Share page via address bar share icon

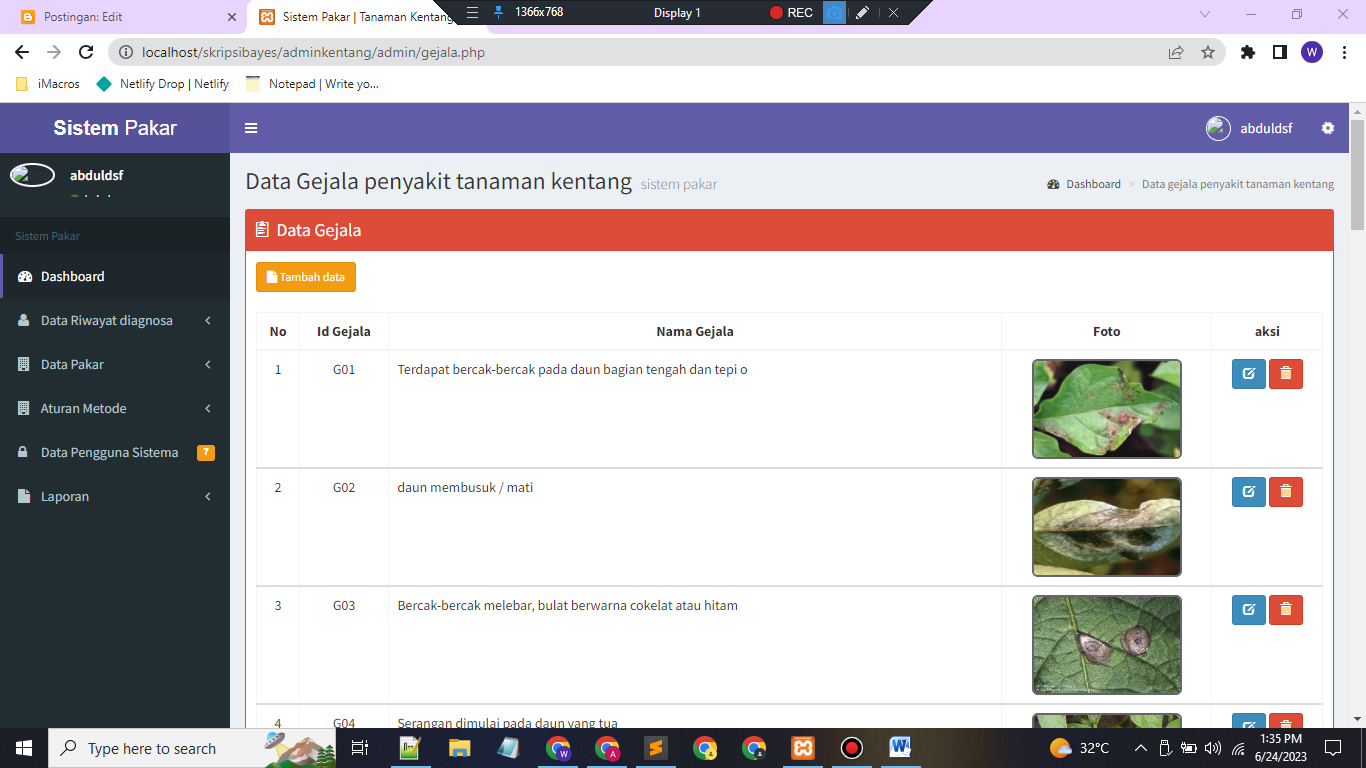coord(1176,52)
